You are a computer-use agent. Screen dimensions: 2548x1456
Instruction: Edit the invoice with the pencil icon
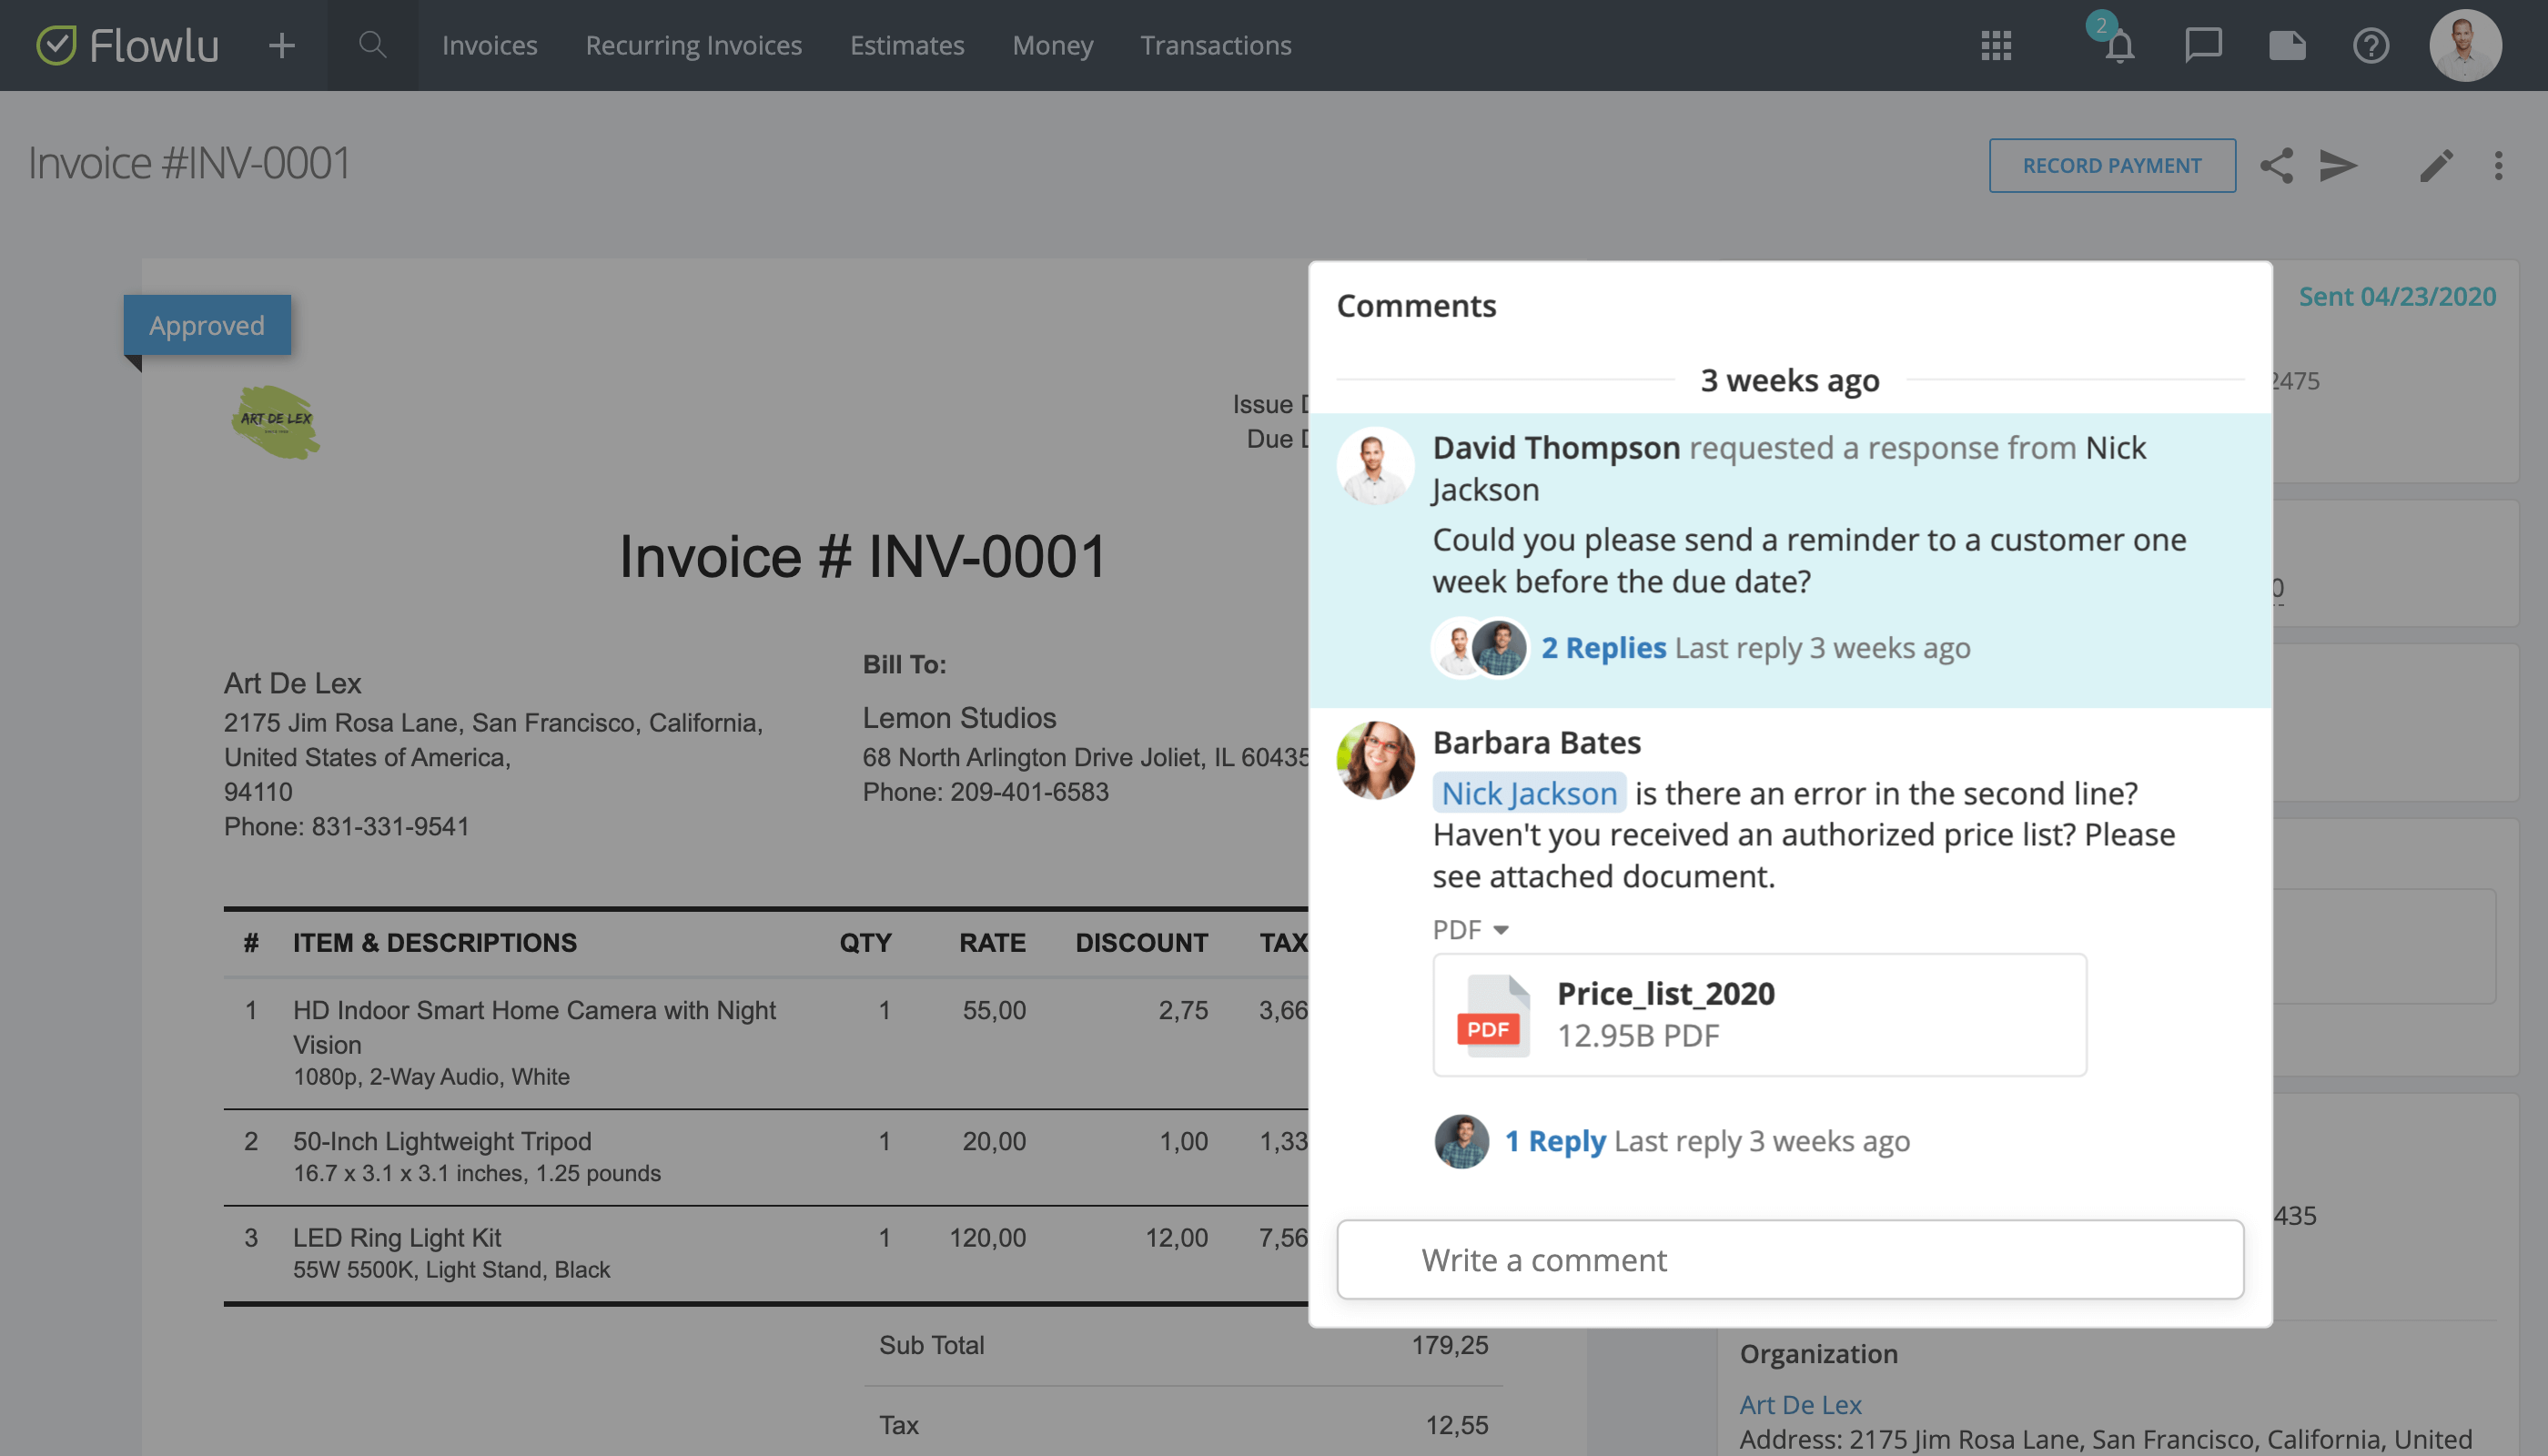(2437, 165)
